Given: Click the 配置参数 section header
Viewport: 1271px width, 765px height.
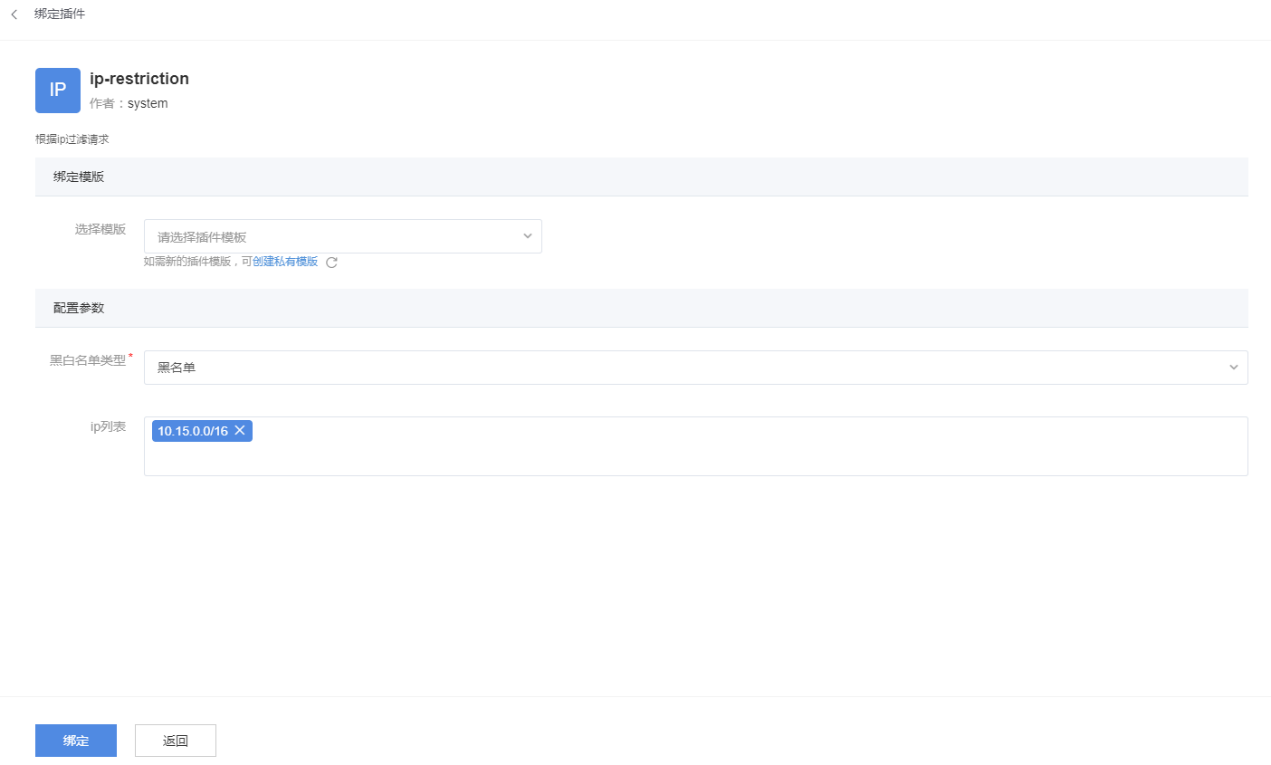Looking at the screenshot, I should pos(79,308).
